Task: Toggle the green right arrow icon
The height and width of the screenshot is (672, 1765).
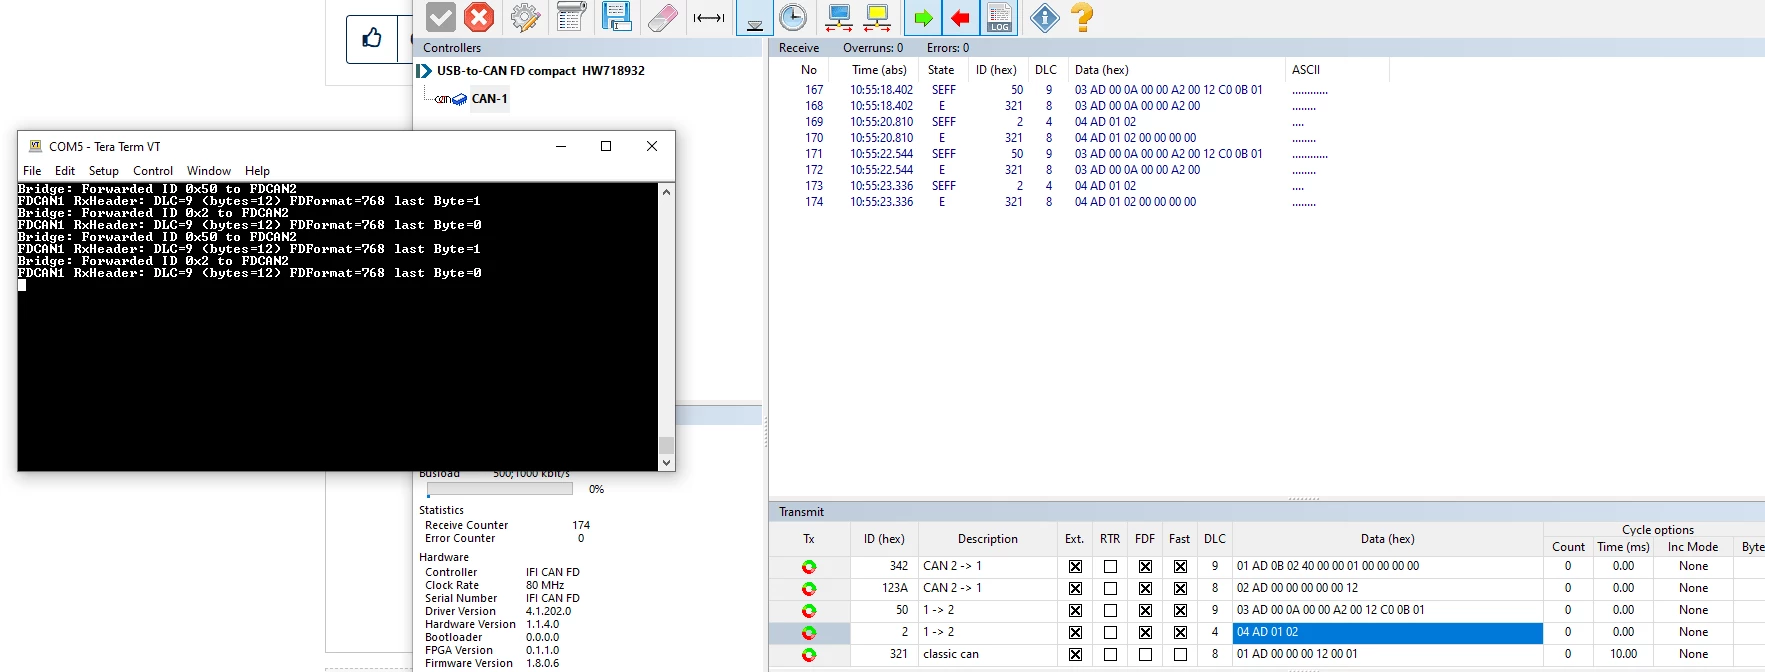Action: (923, 17)
